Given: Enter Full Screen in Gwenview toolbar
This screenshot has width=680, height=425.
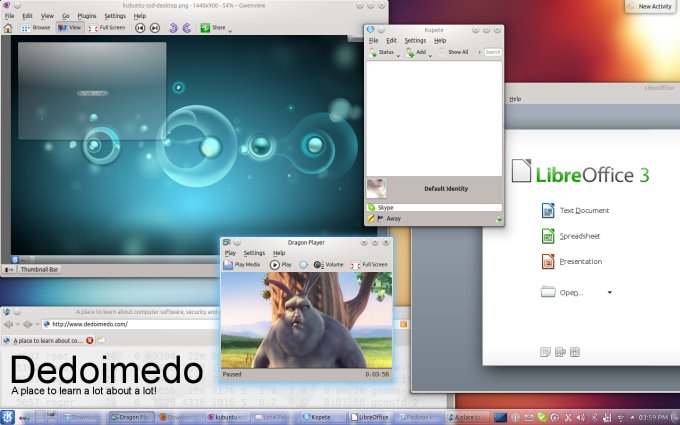Looking at the screenshot, I should [x=107, y=28].
